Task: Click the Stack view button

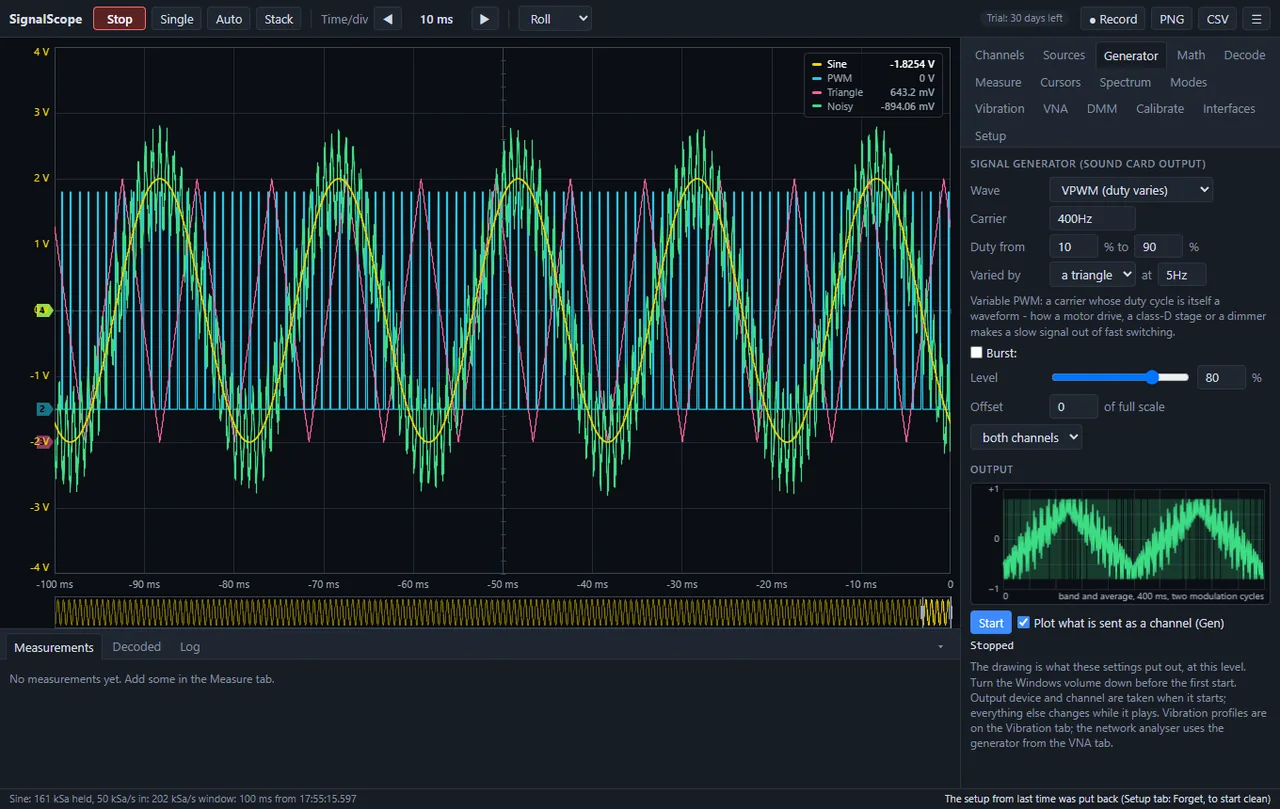Action: coord(279,19)
